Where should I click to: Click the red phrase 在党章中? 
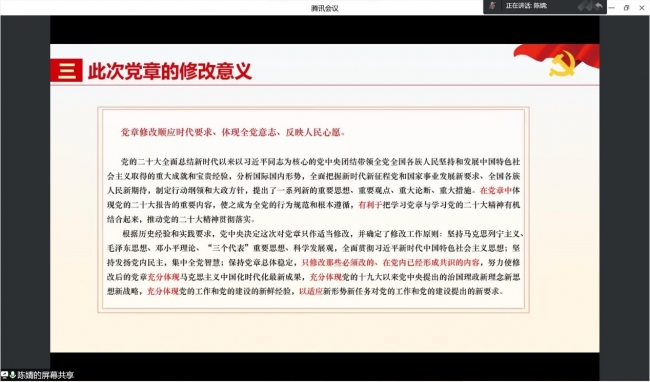(496, 191)
